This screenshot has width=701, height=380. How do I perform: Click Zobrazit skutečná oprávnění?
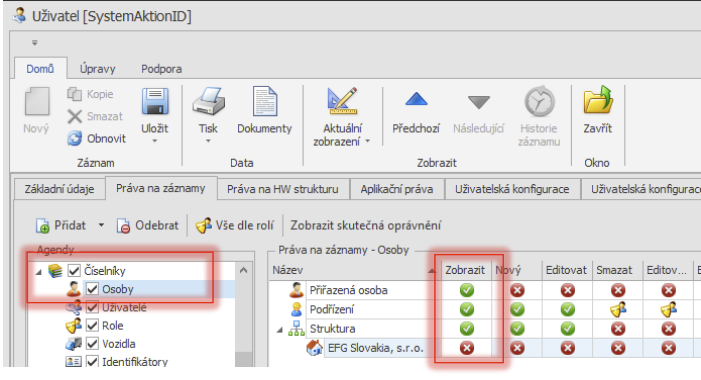[x=366, y=225]
